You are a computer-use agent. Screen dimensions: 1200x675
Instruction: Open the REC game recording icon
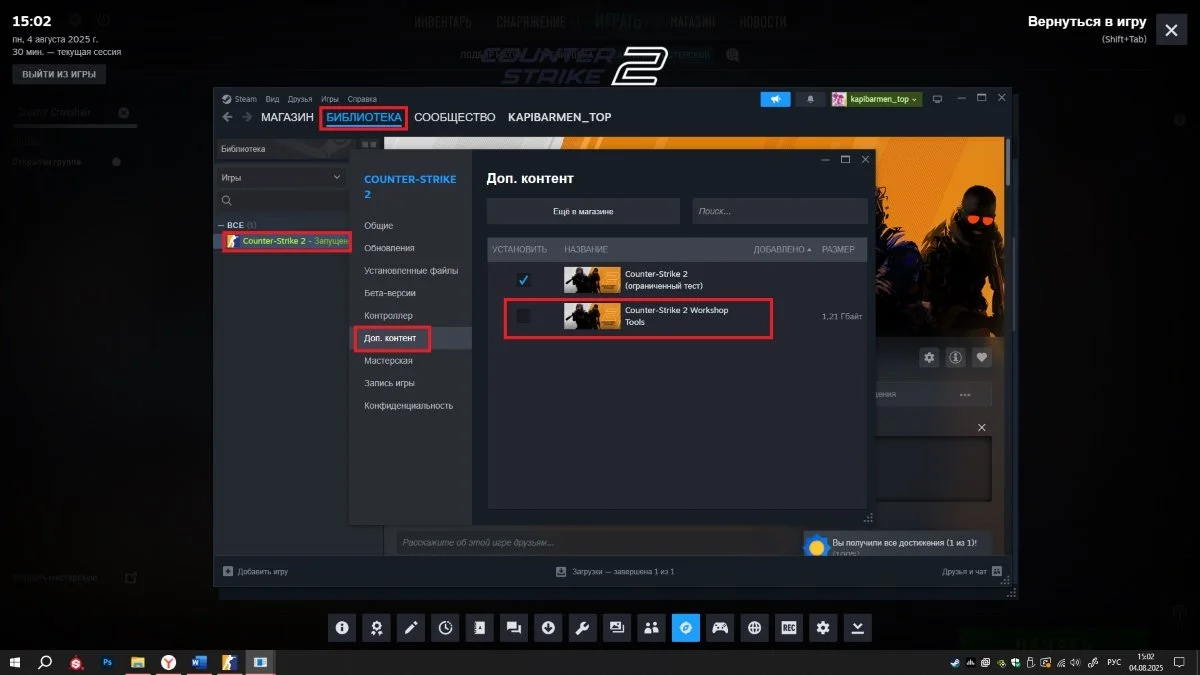788,628
